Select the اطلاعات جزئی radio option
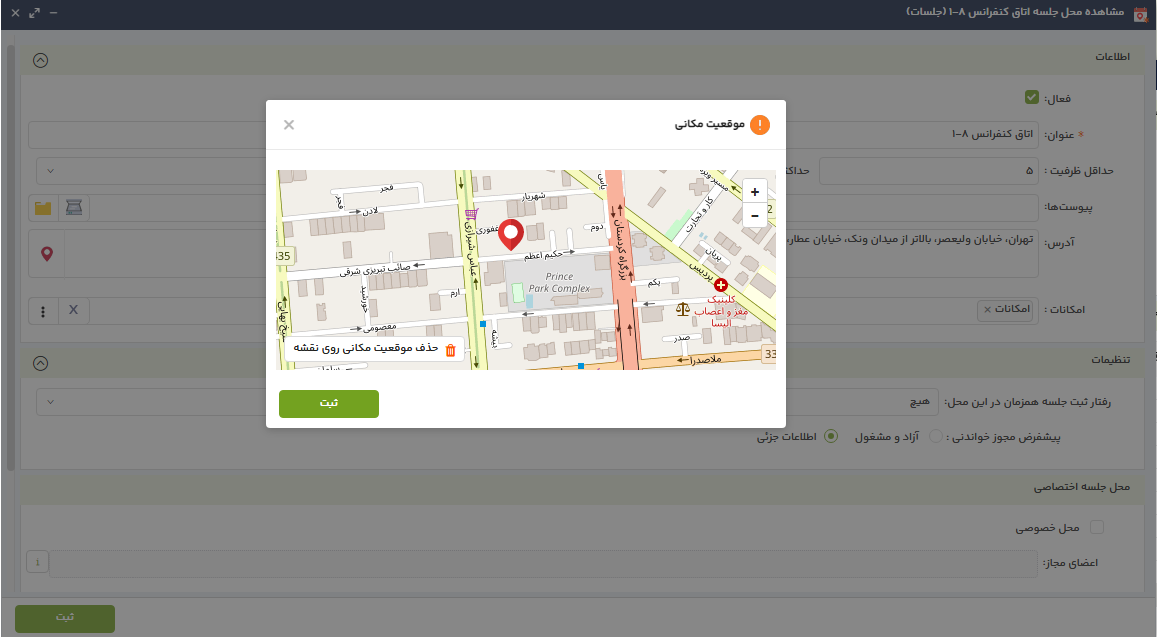The image size is (1157, 637). click(x=830, y=437)
